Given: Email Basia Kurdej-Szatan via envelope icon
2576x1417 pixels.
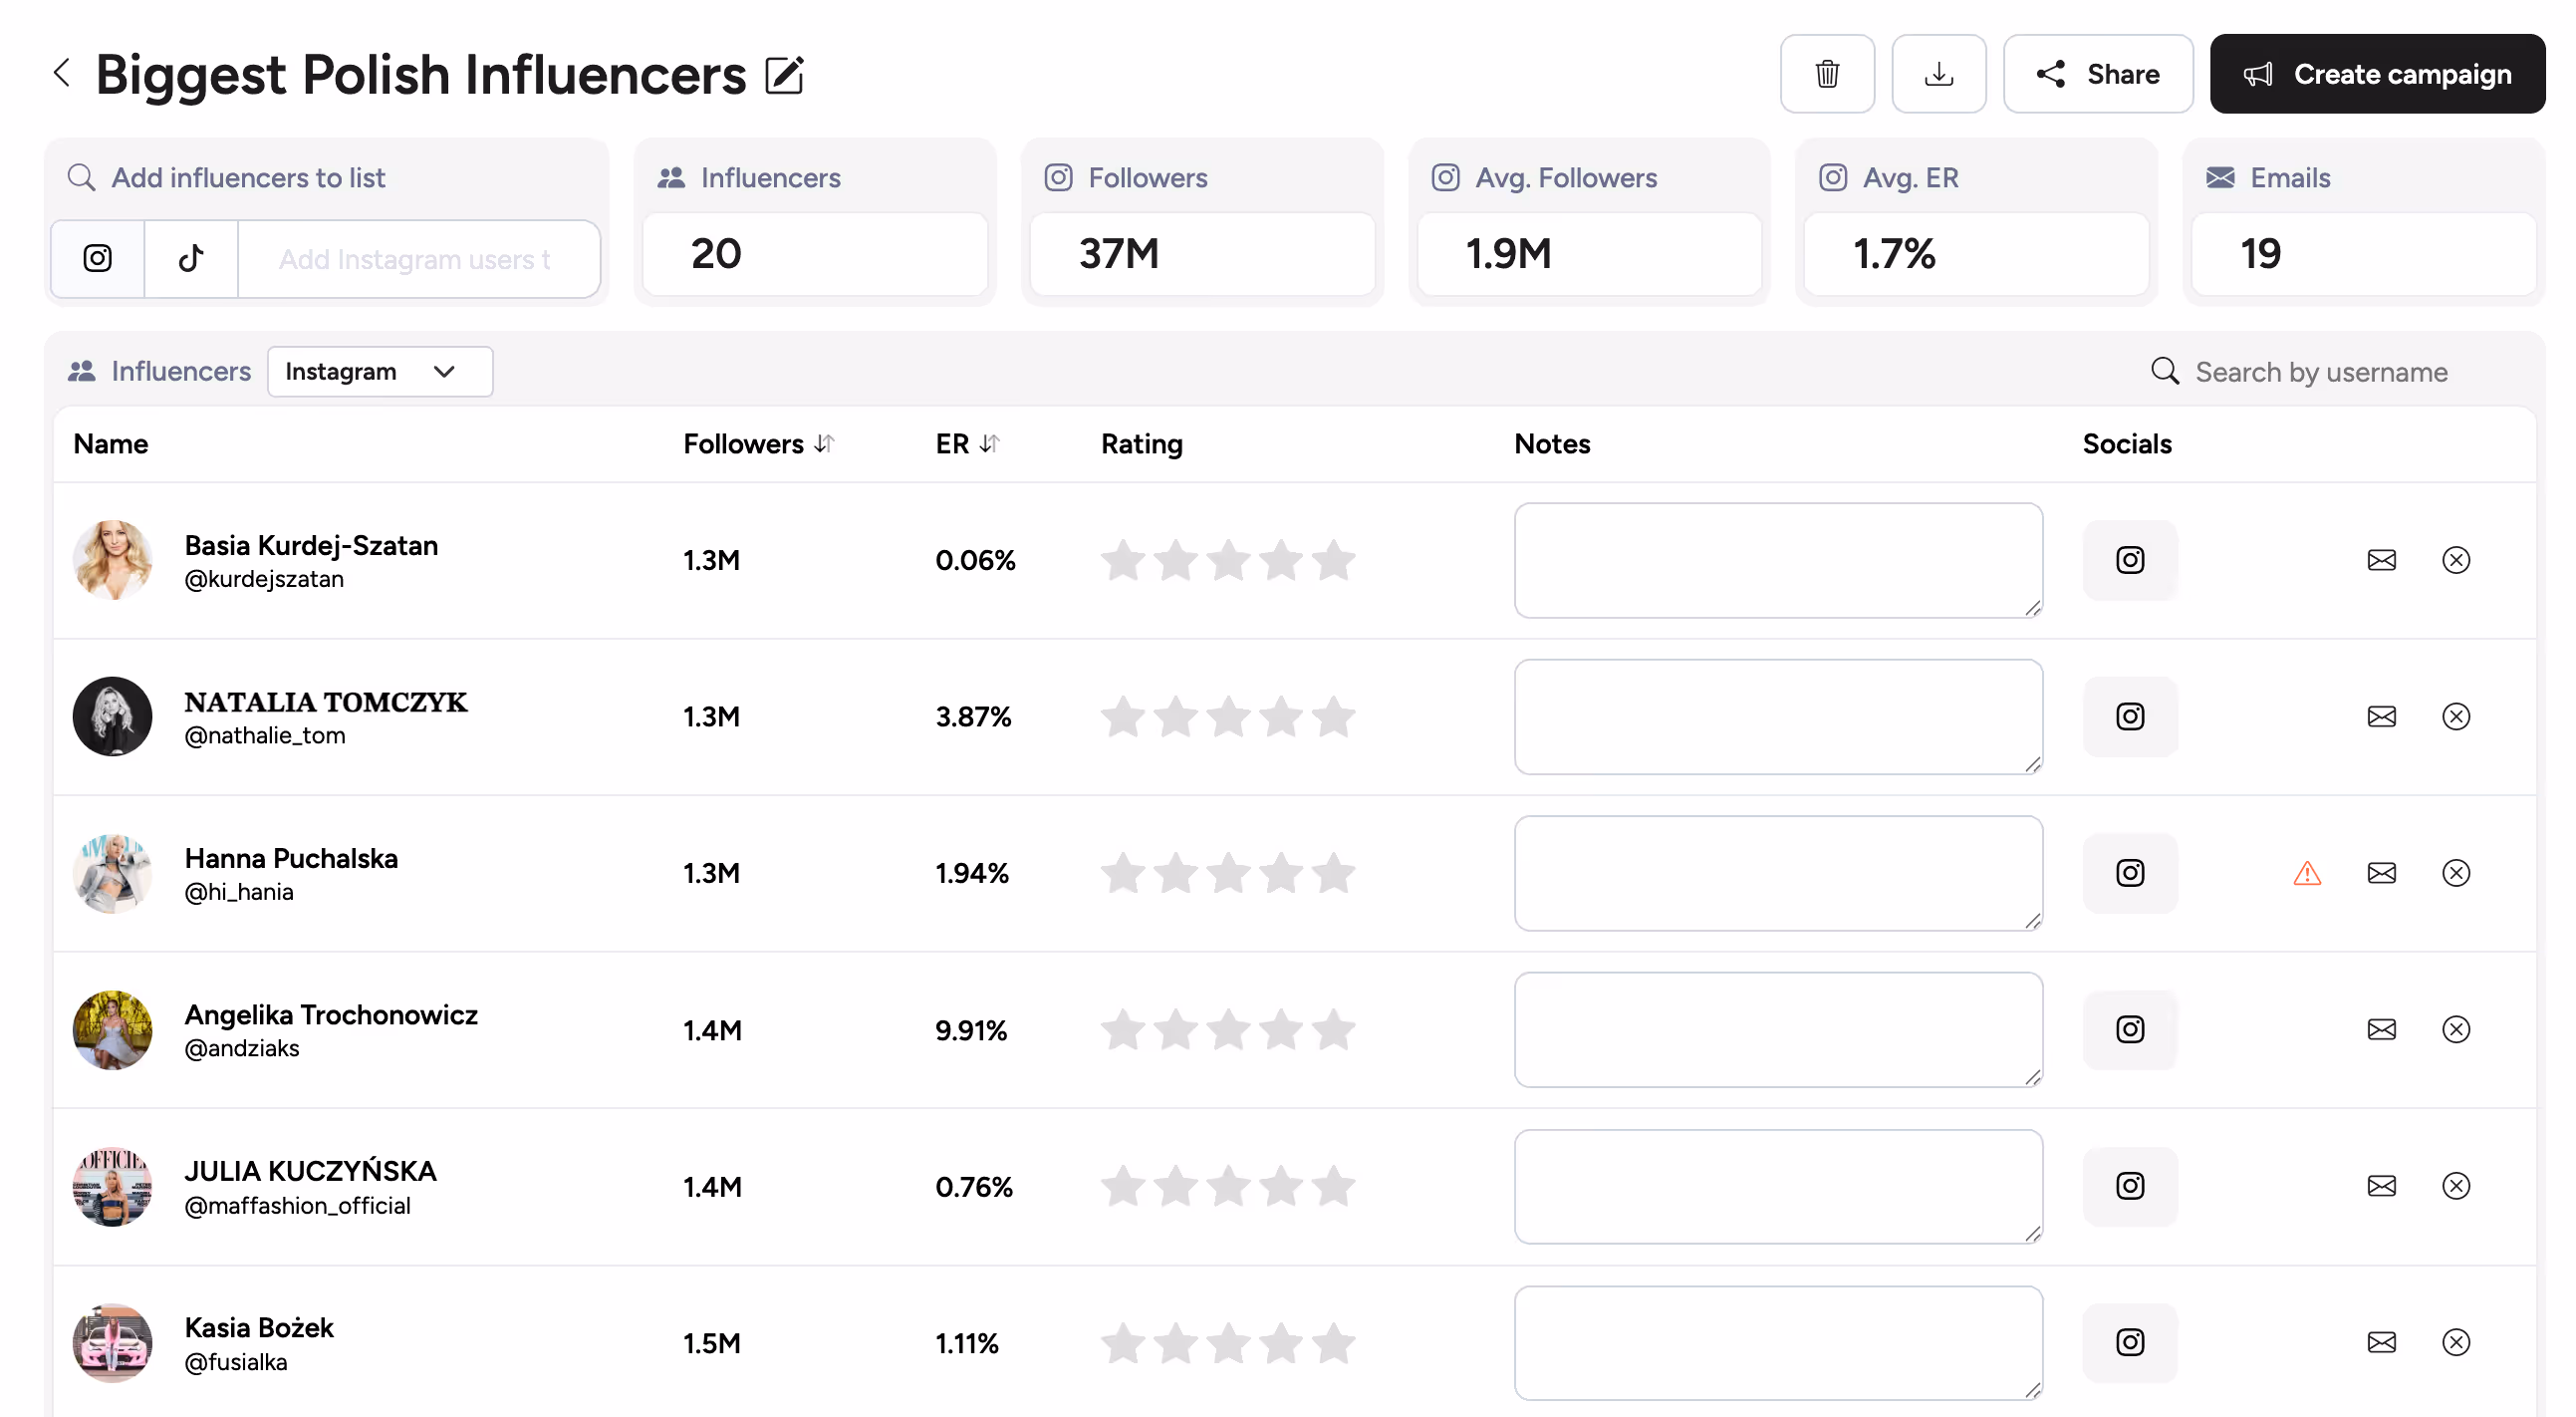Looking at the screenshot, I should pos(2380,560).
